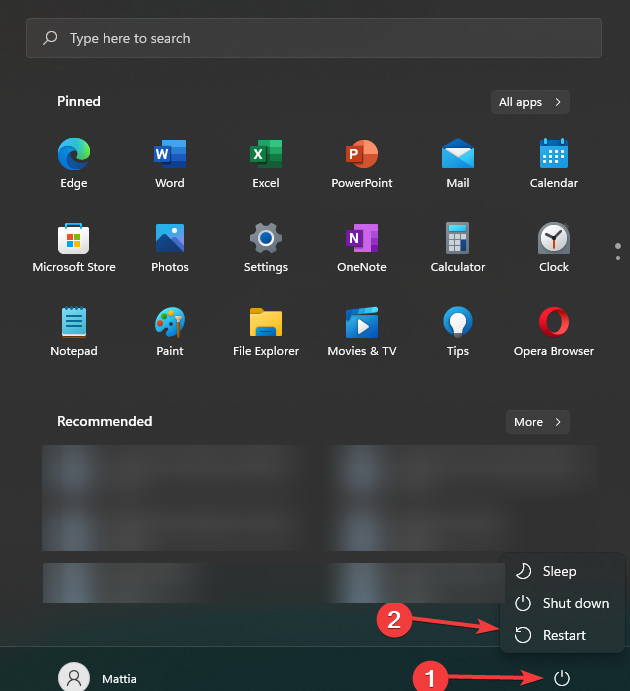The width and height of the screenshot is (630, 691).
Task: Open Microsoft Store
Action: 74,247
